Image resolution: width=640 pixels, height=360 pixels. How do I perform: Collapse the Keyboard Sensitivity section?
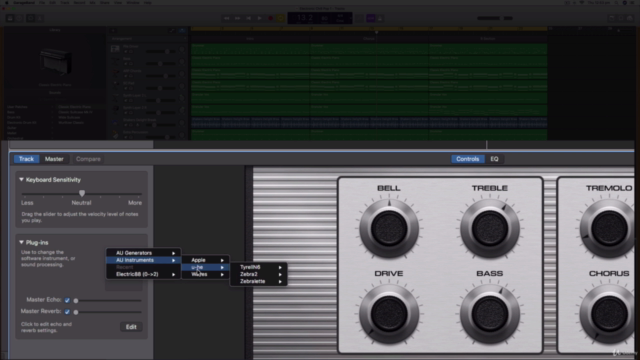click(21, 180)
